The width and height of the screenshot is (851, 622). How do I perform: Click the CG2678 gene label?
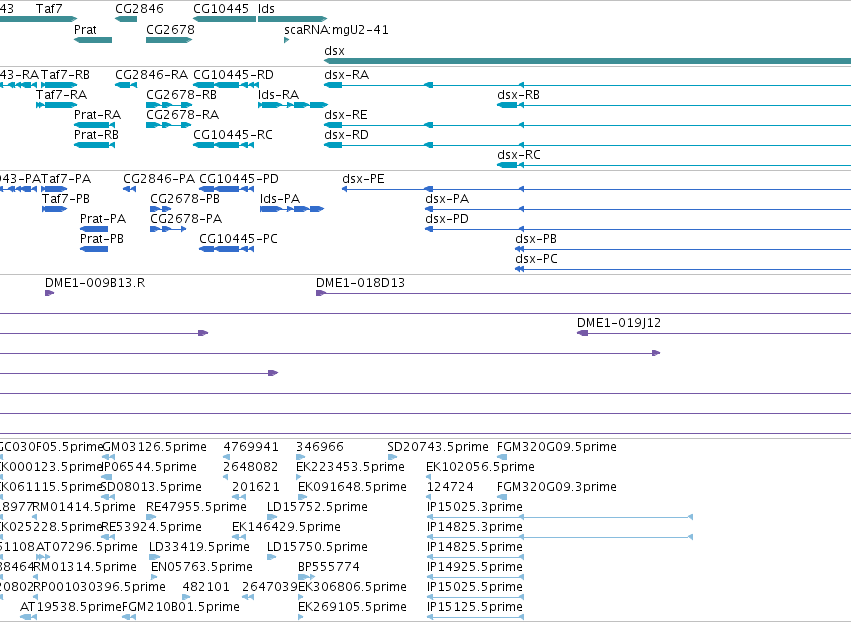point(170,30)
